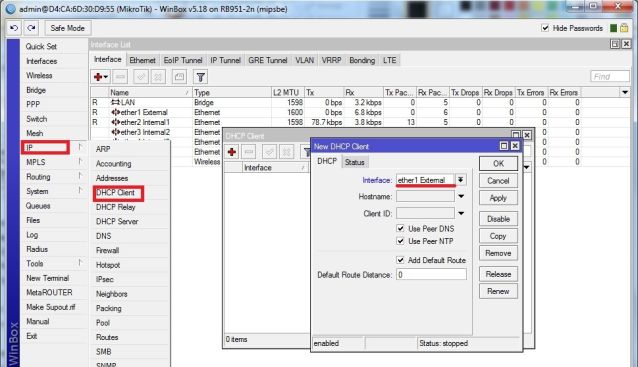Image resolution: width=638 pixels, height=367 pixels.
Task: Click the padlock icon near Hide Passwords
Action: [x=624, y=28]
